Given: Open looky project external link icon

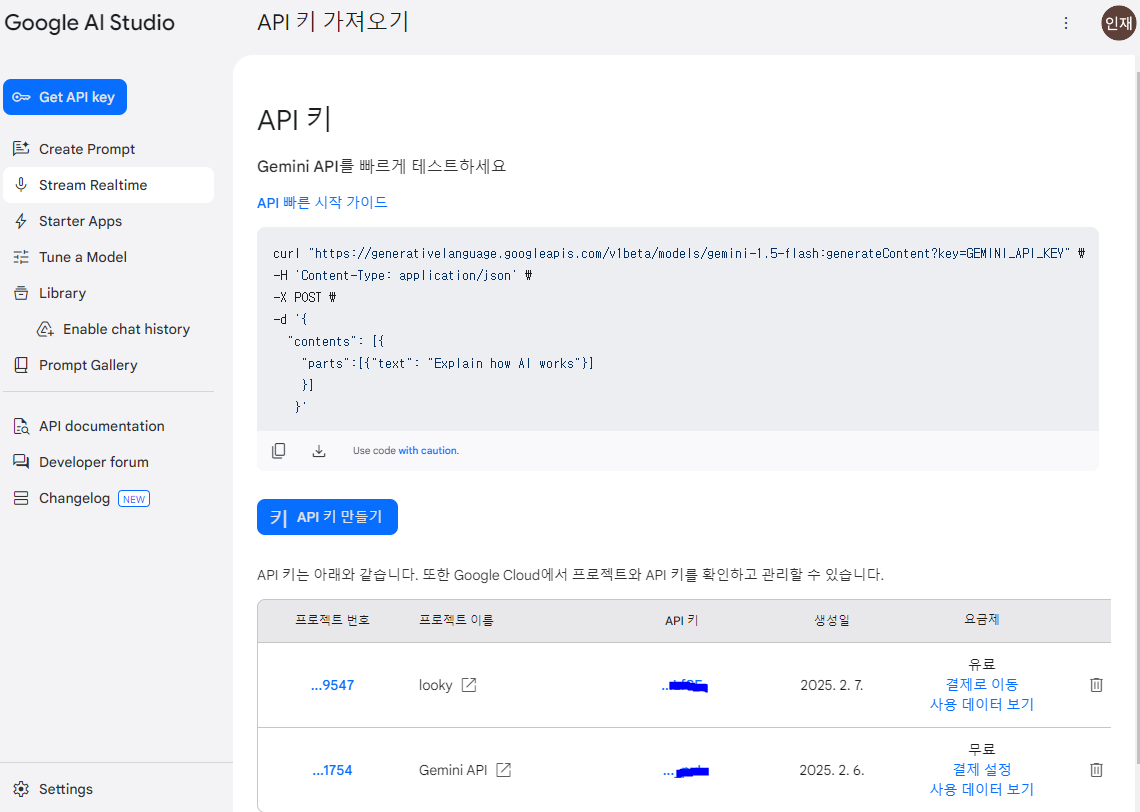Looking at the screenshot, I should 469,685.
